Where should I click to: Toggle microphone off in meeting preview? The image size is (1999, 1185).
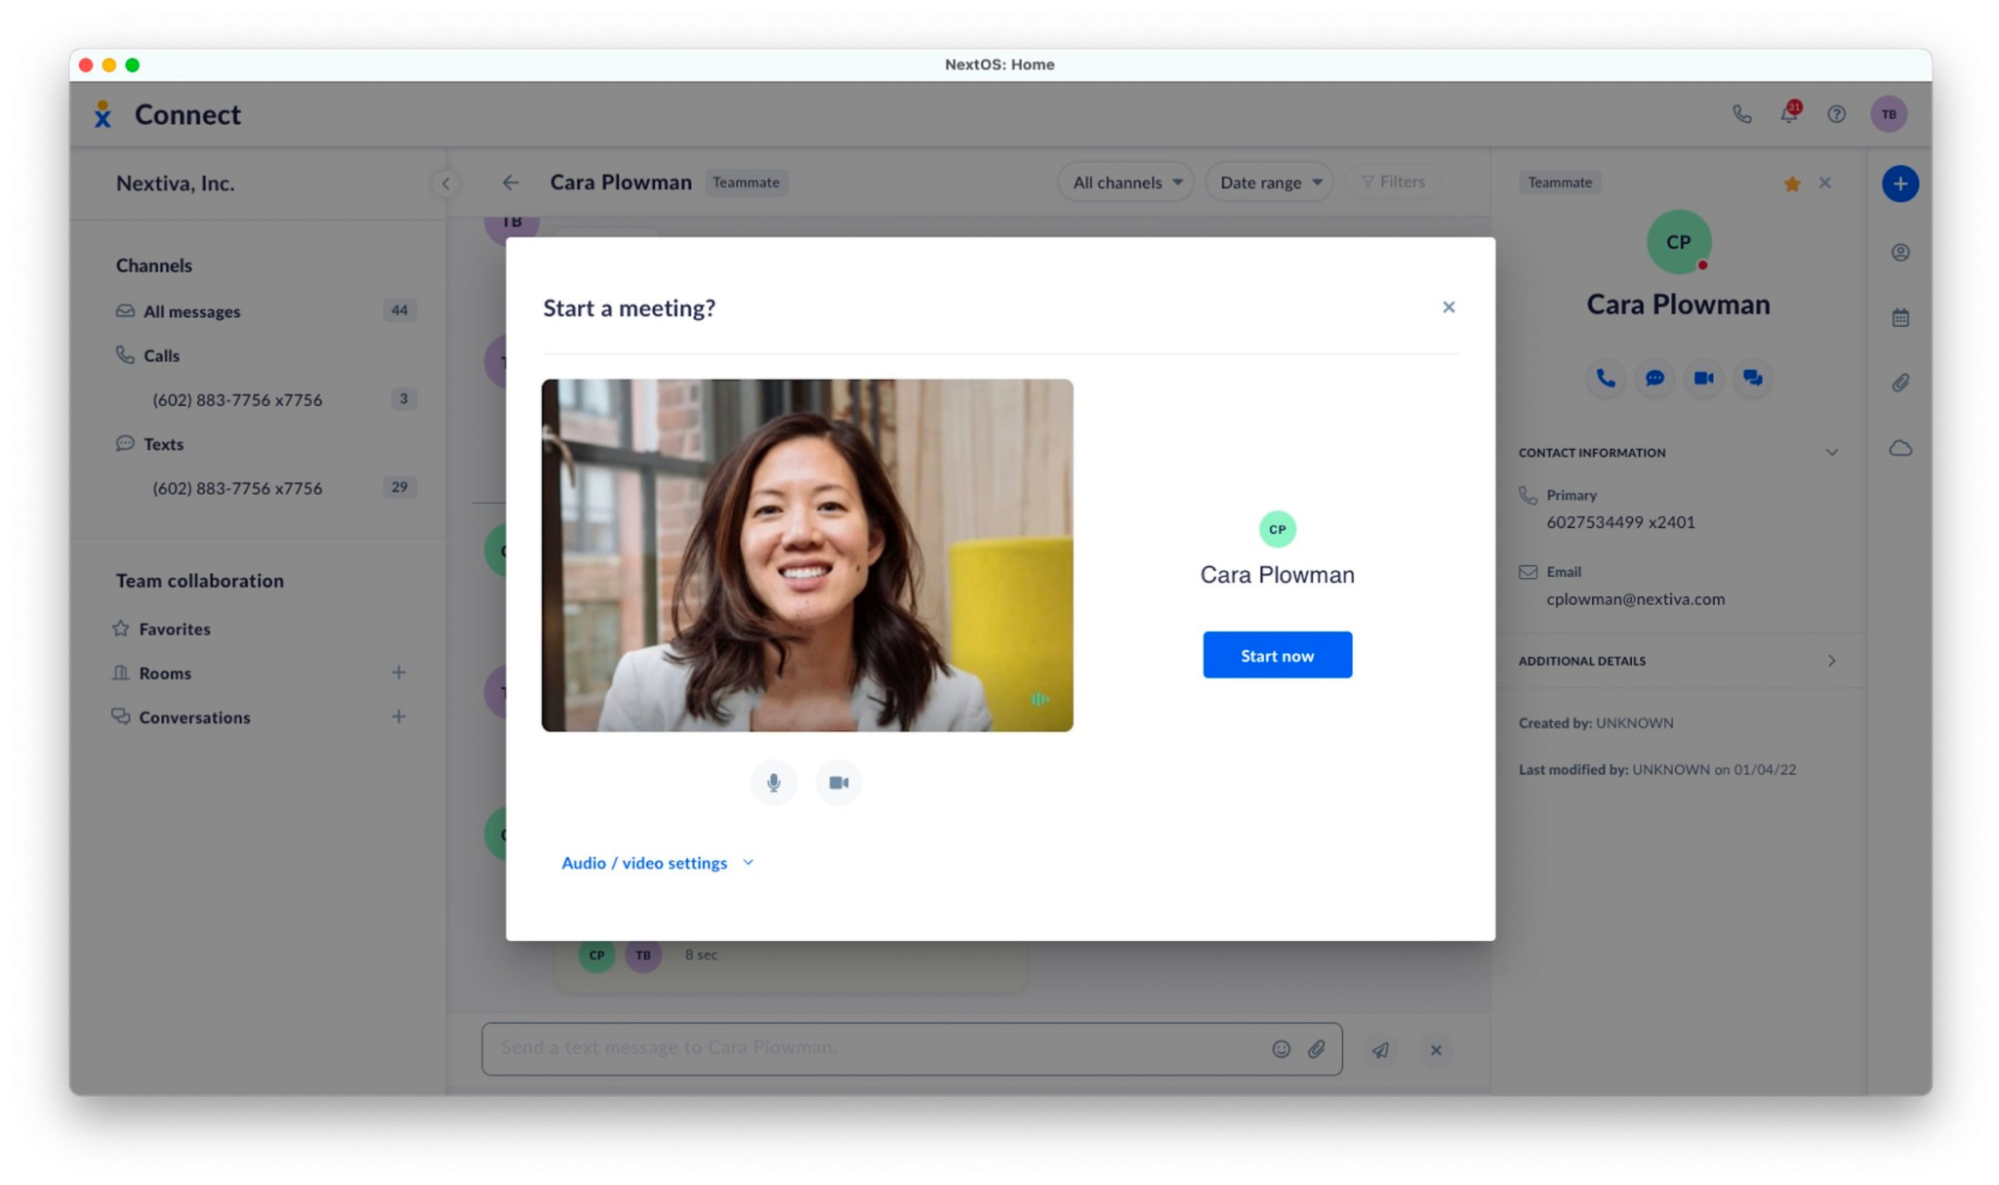(x=773, y=783)
